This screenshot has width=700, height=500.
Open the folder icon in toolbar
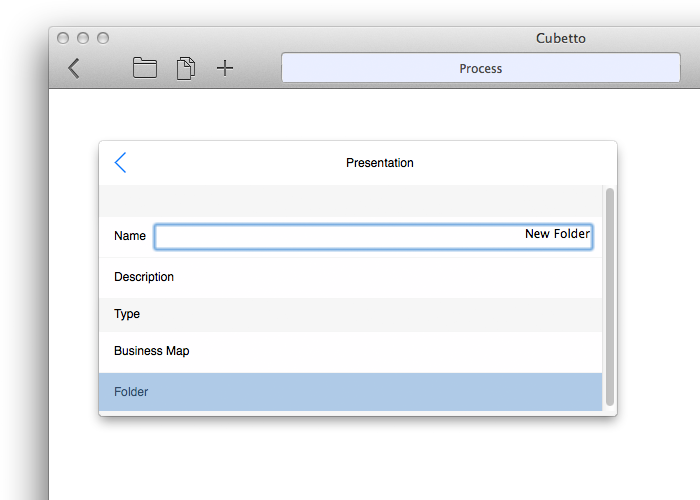(145, 68)
